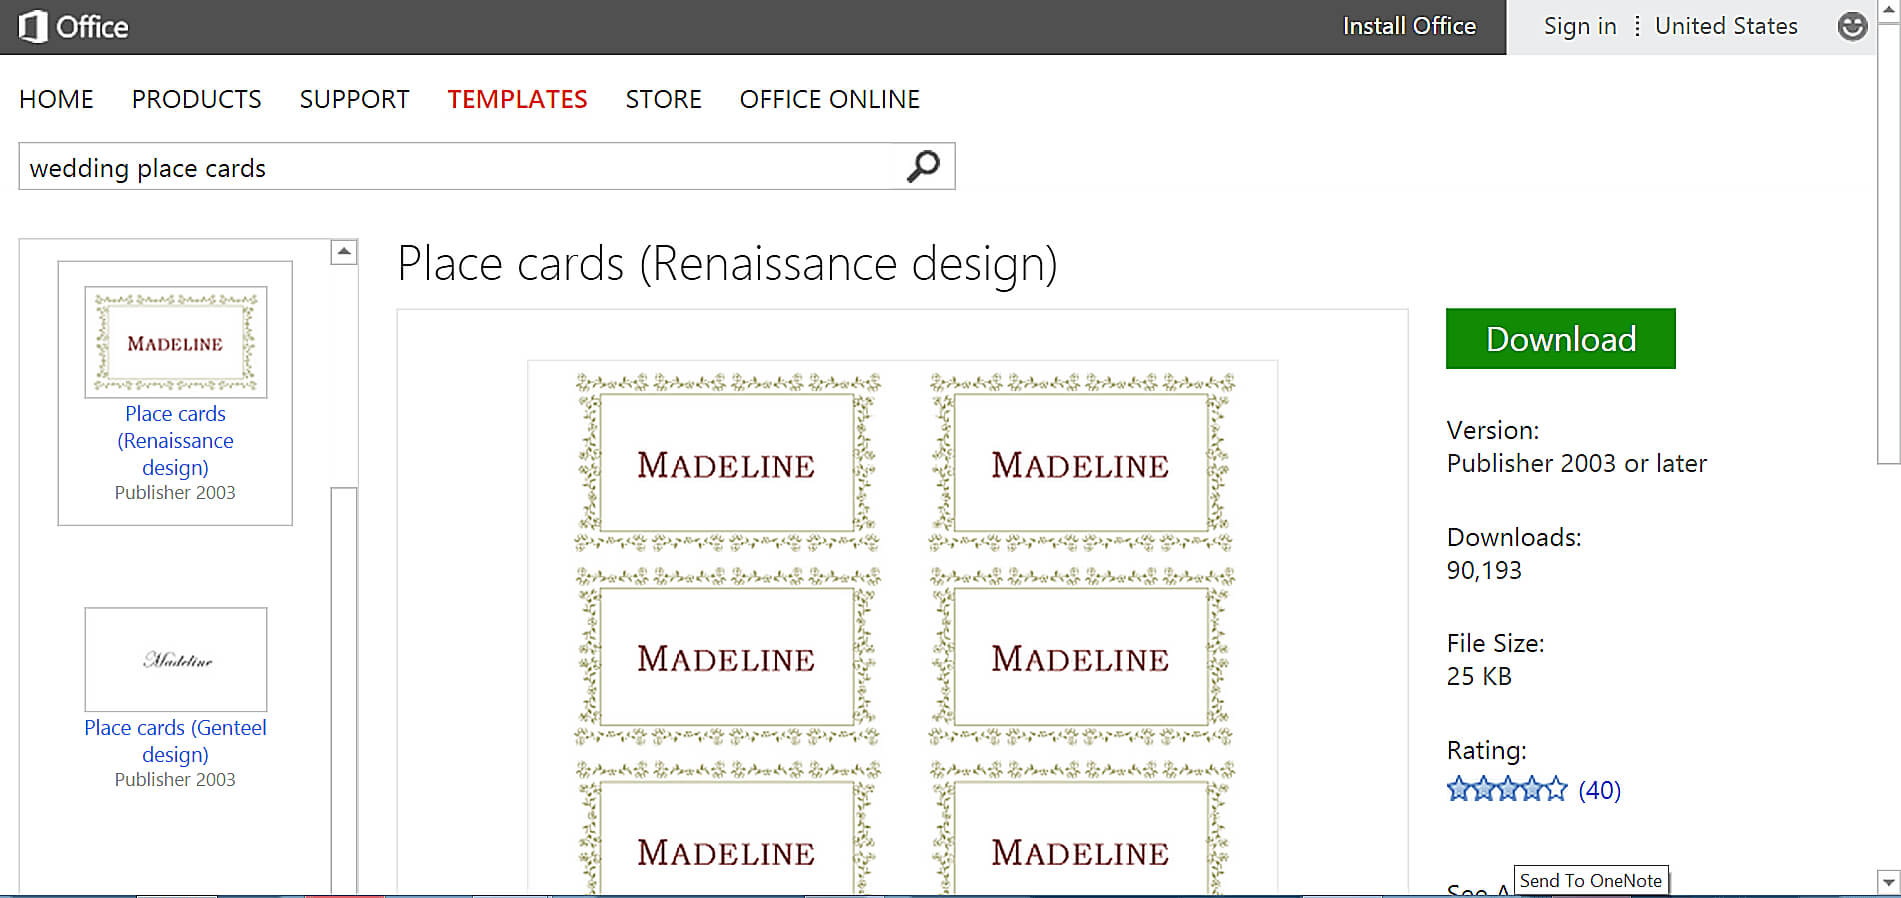Open the Genteel design thumbnail
Viewport: 1901px width, 898px height.
175,659
